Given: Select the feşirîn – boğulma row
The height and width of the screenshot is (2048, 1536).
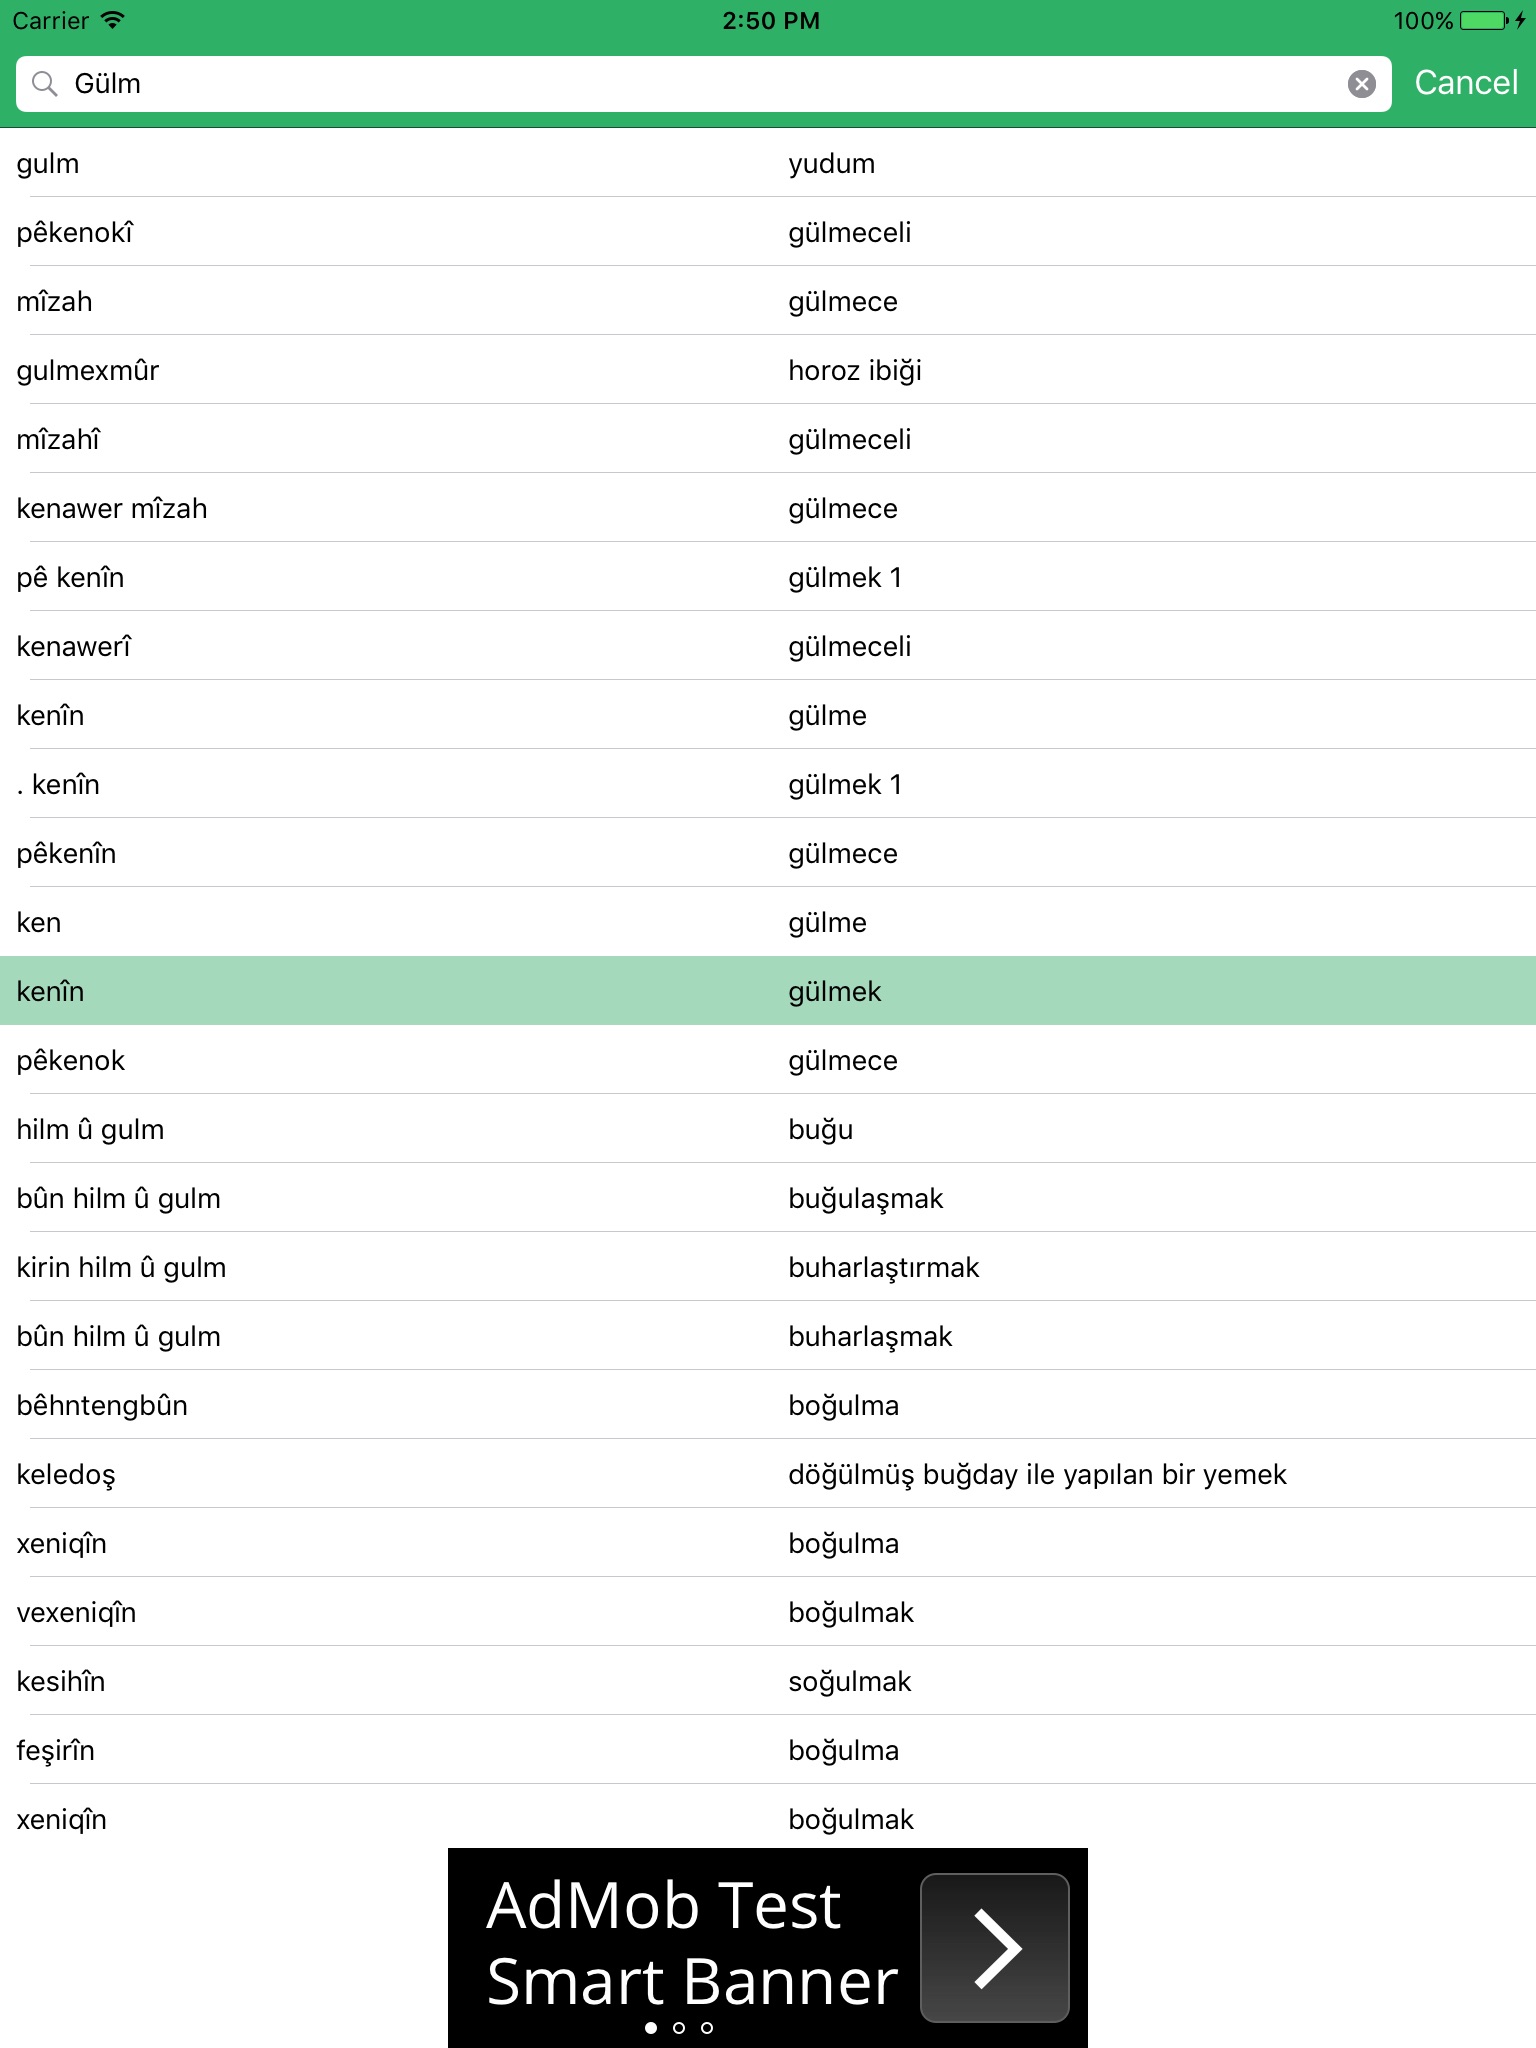Looking at the screenshot, I should pos(768,1750).
